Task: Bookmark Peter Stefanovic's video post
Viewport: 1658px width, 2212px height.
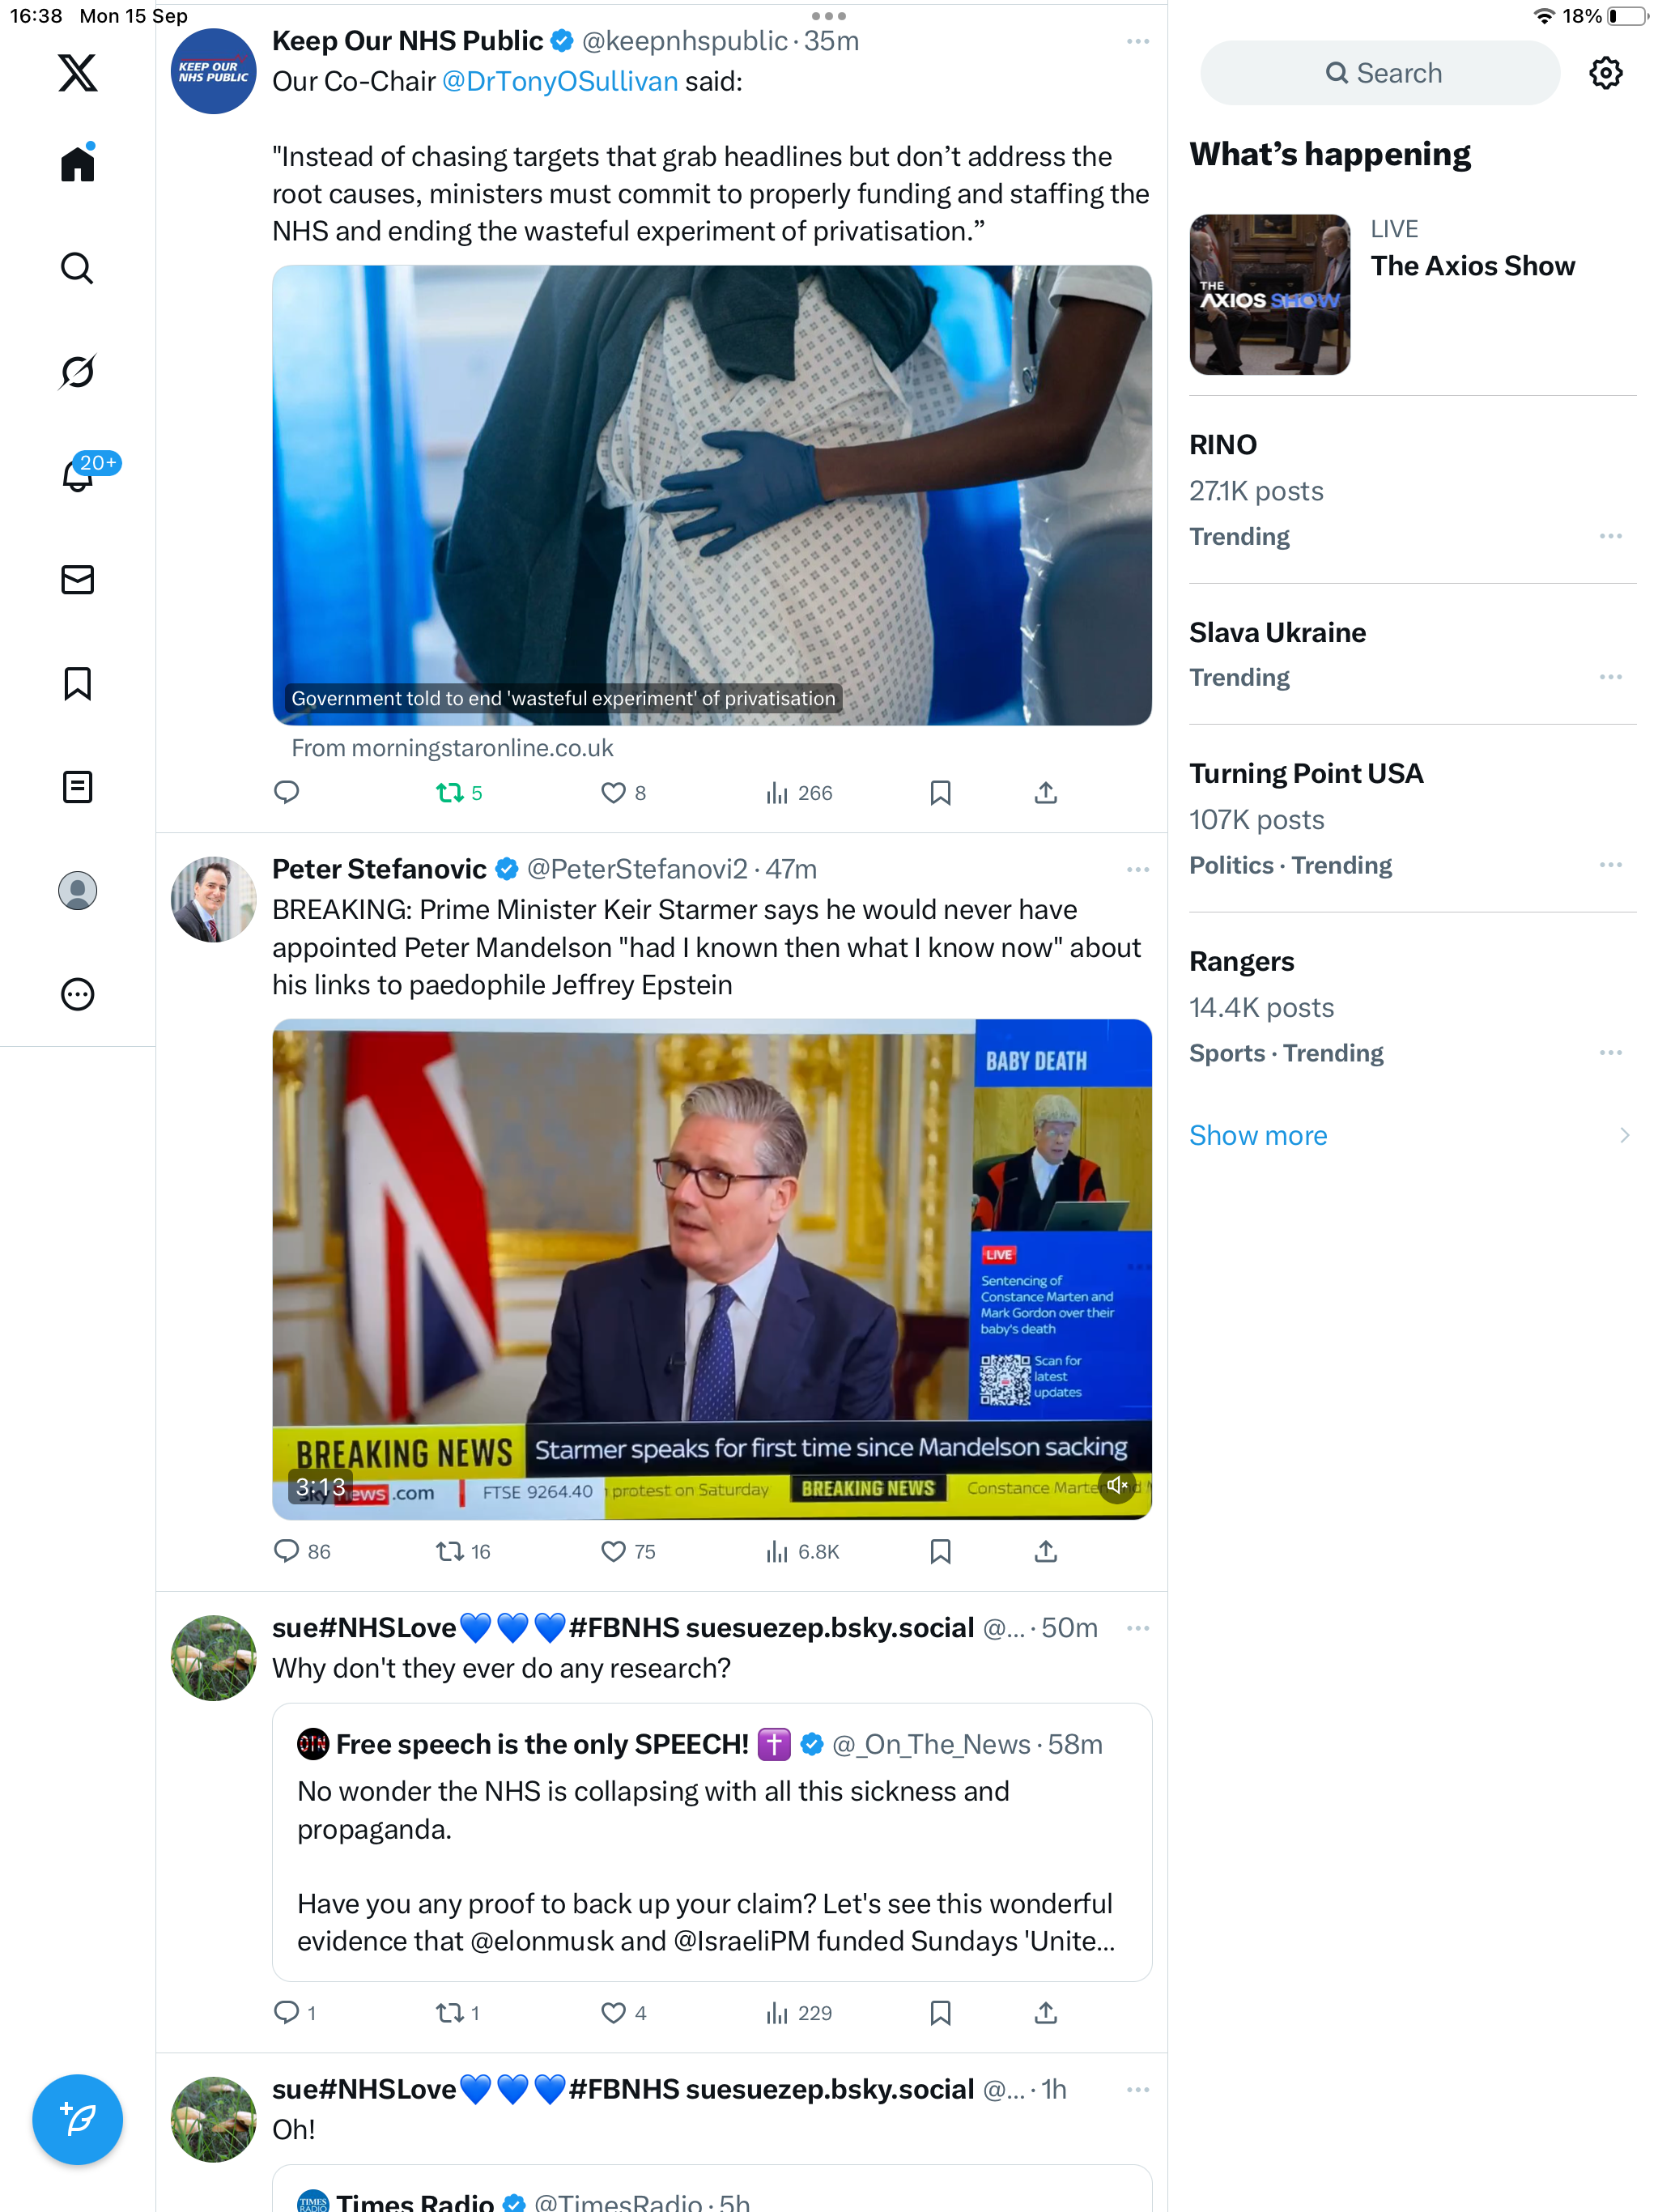Action: 940,1551
